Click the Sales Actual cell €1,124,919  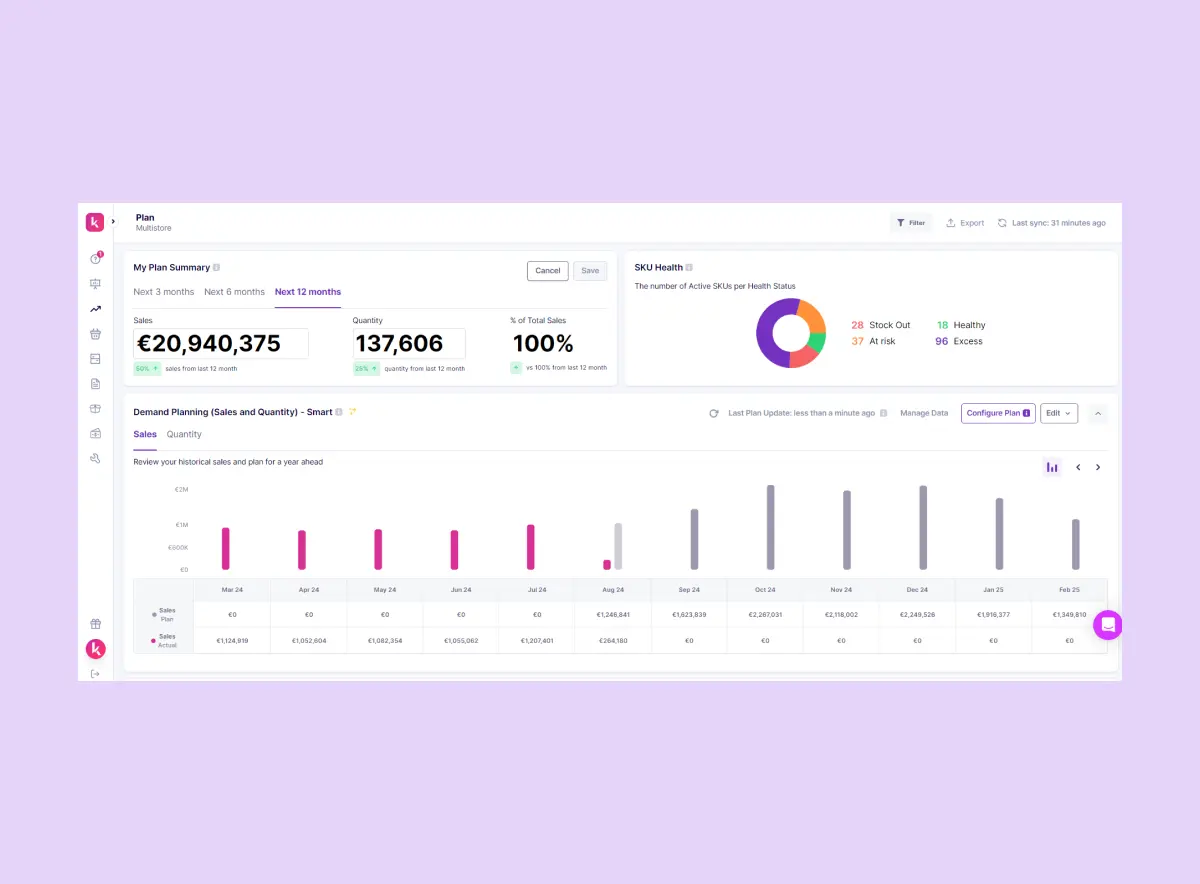coord(232,640)
